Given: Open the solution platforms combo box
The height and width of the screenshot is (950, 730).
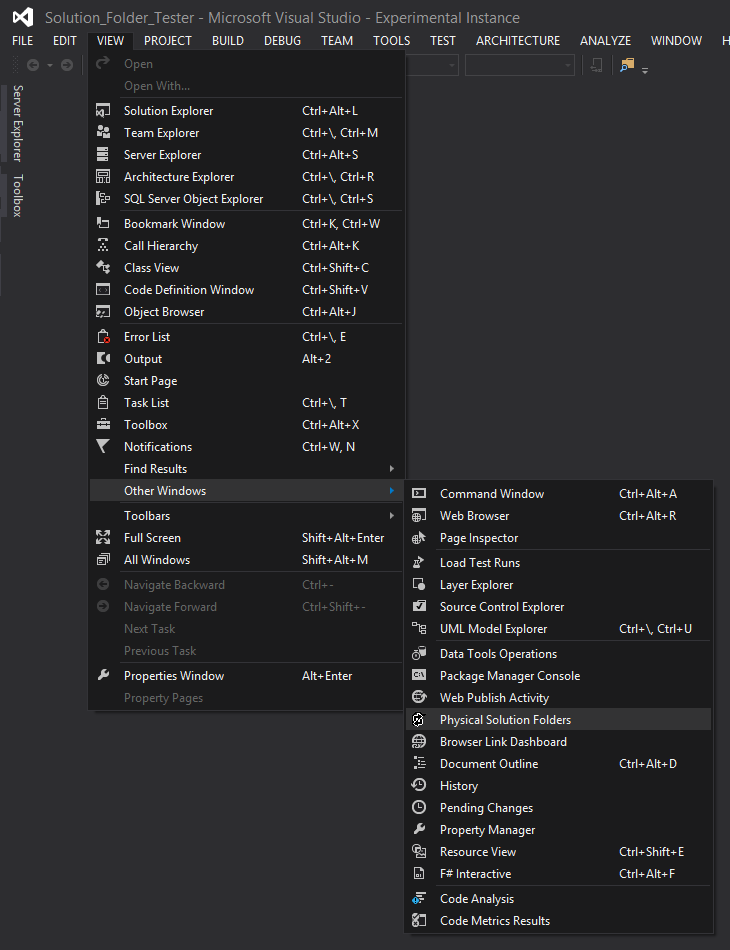Looking at the screenshot, I should 519,65.
